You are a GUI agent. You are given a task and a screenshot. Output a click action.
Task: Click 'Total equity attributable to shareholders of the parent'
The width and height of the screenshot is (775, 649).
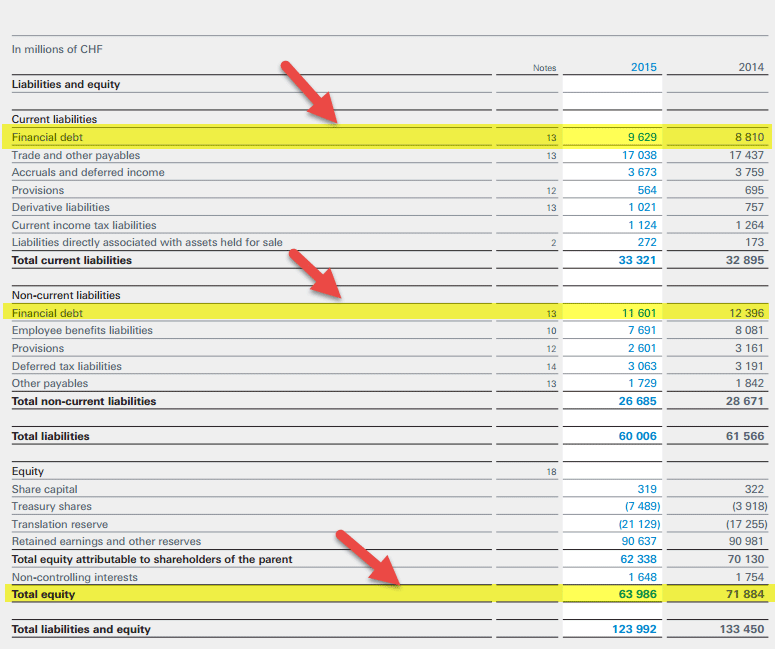pyautogui.click(x=152, y=560)
